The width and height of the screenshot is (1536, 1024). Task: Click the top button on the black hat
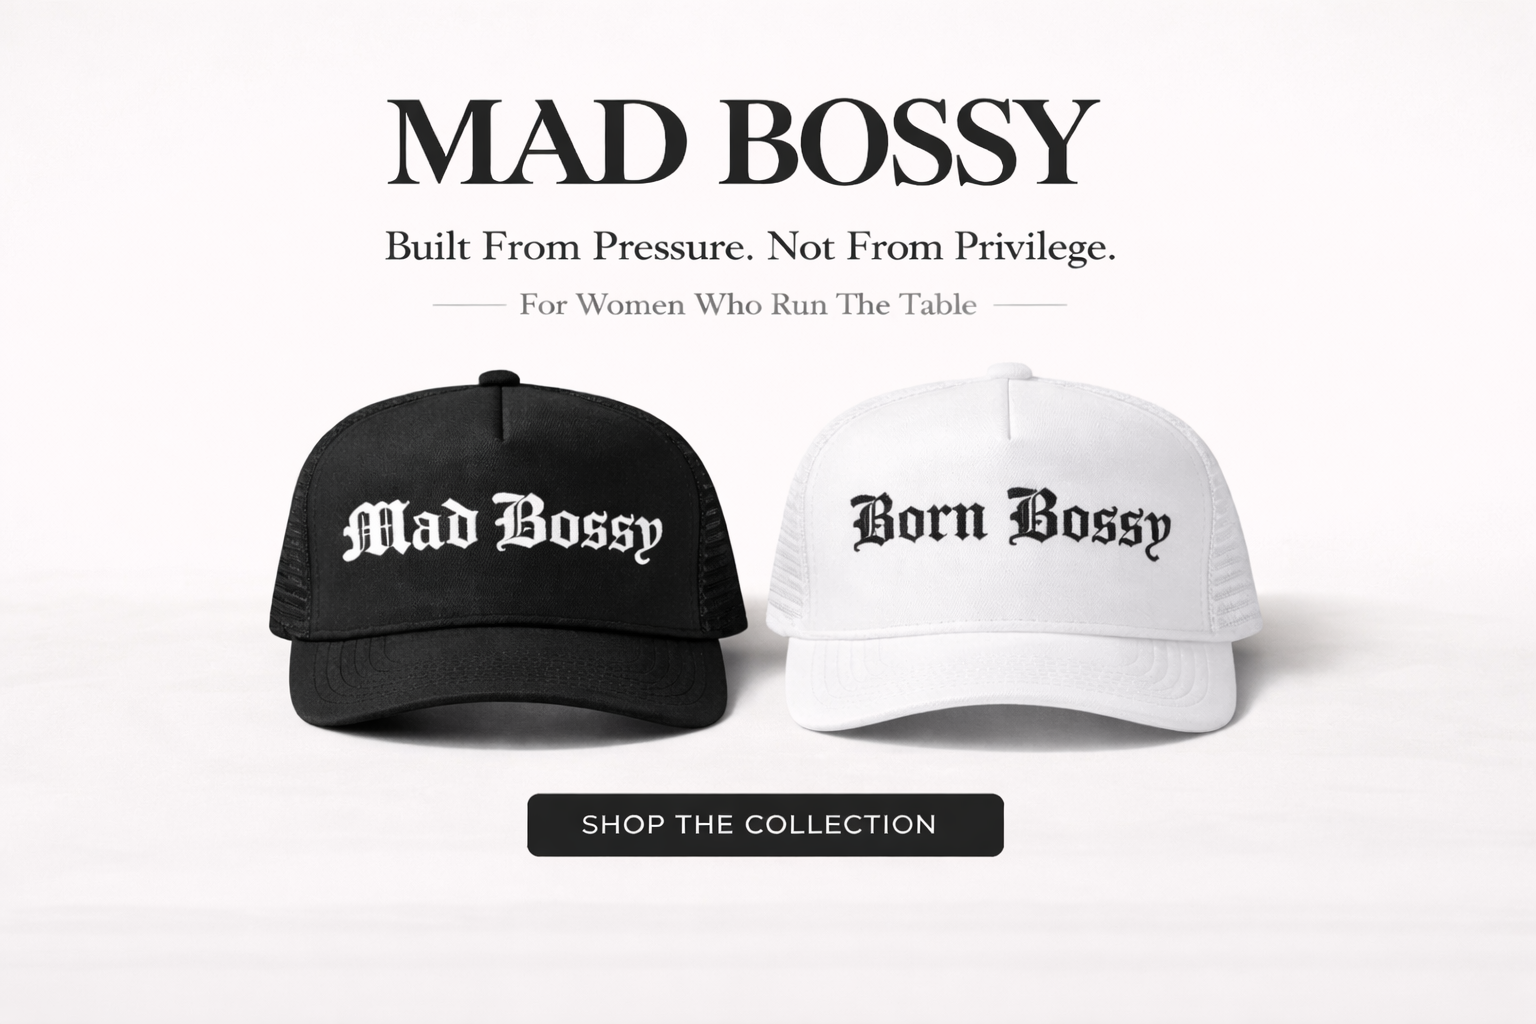[x=496, y=377]
